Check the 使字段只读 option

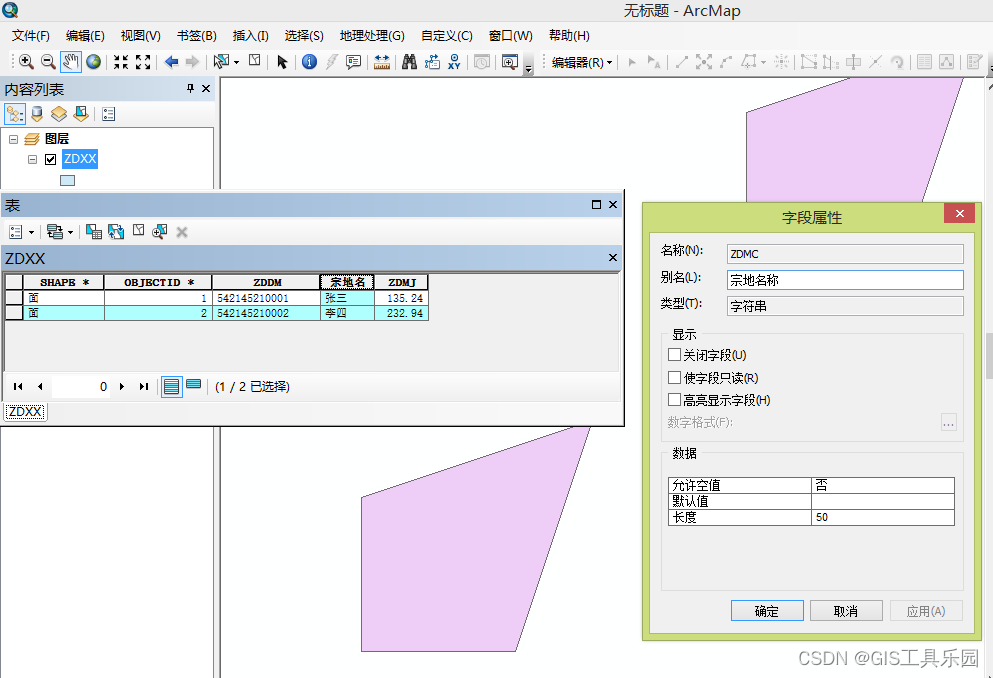674,377
